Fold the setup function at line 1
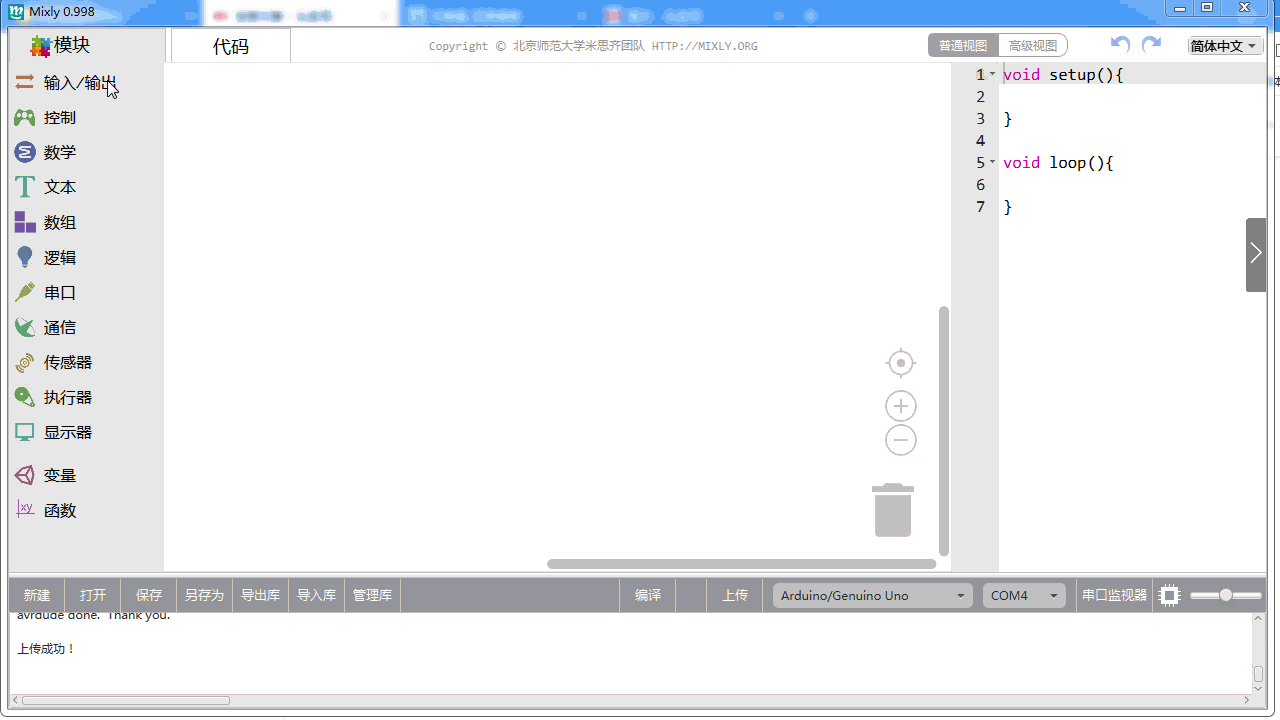This screenshot has width=1280, height=720. pyautogui.click(x=992, y=75)
